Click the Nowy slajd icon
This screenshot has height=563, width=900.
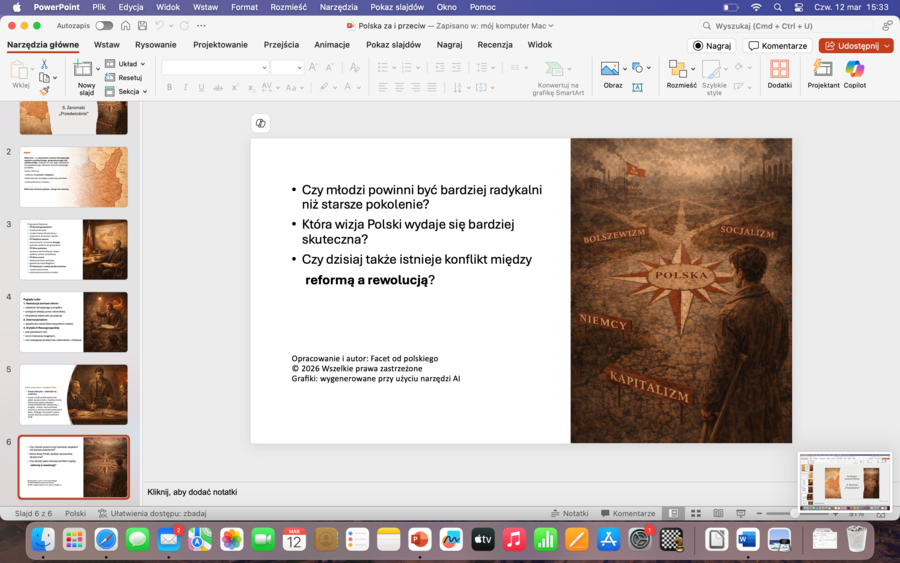click(84, 69)
